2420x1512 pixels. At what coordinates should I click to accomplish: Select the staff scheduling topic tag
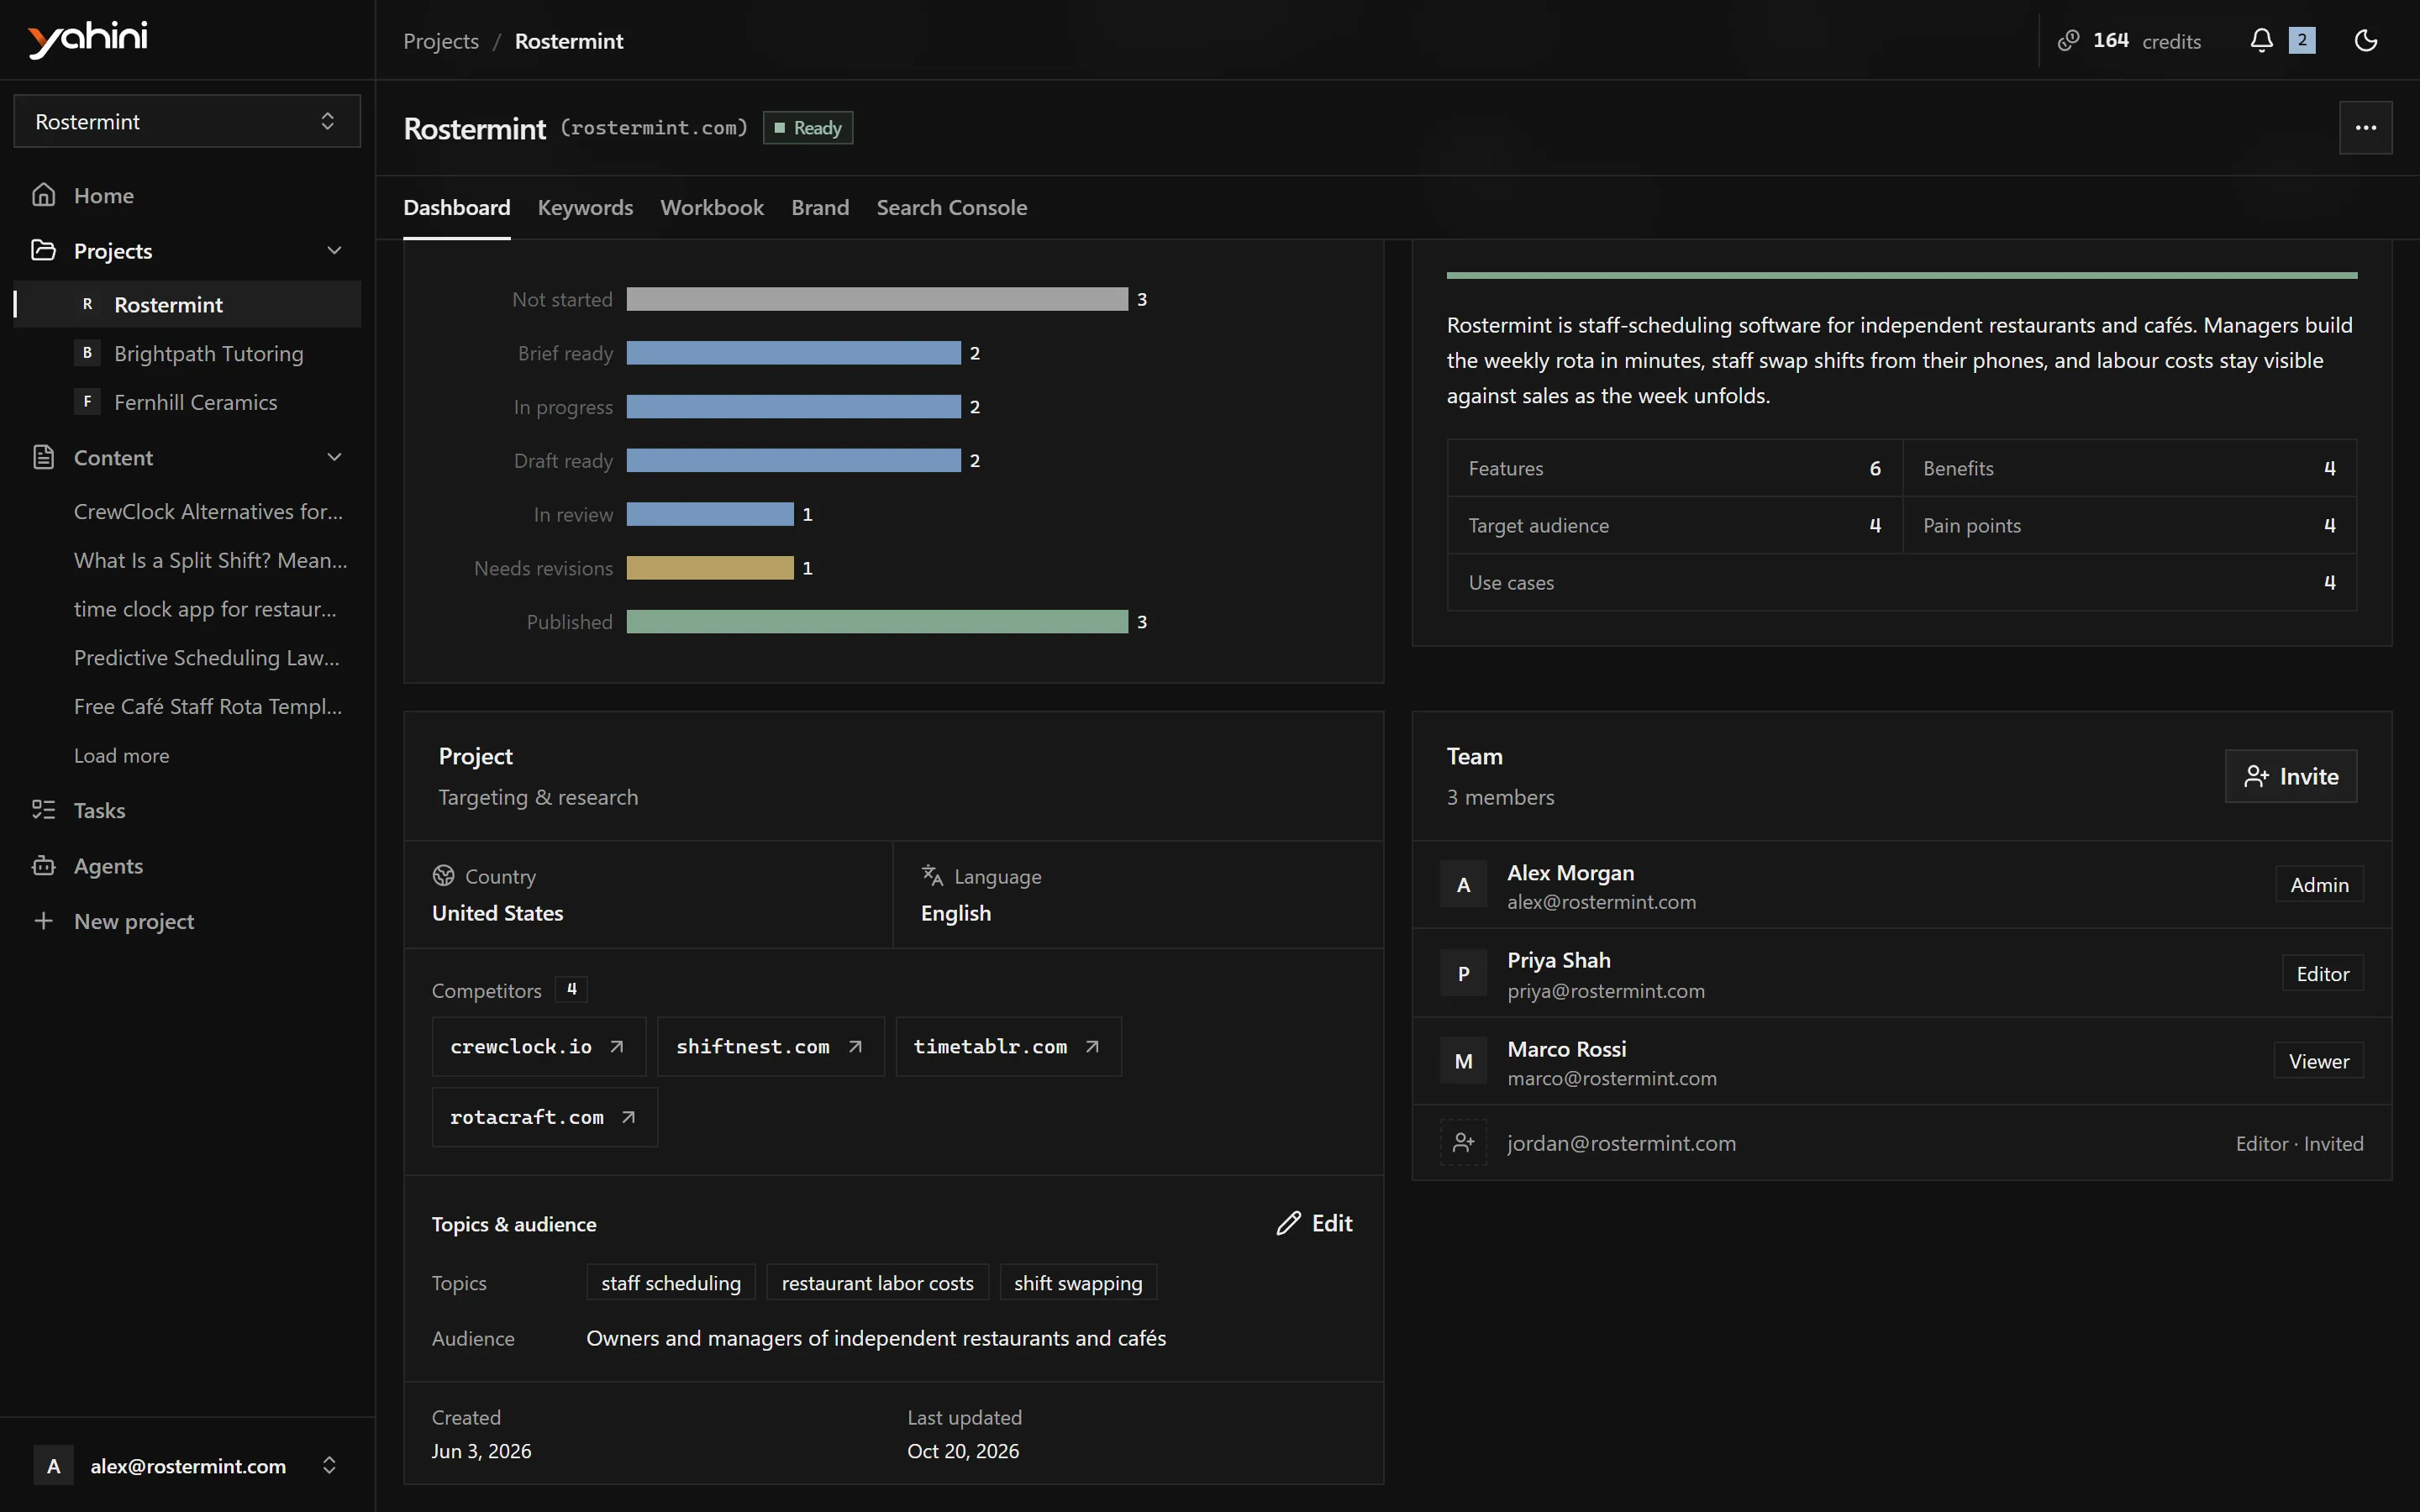pos(671,1283)
